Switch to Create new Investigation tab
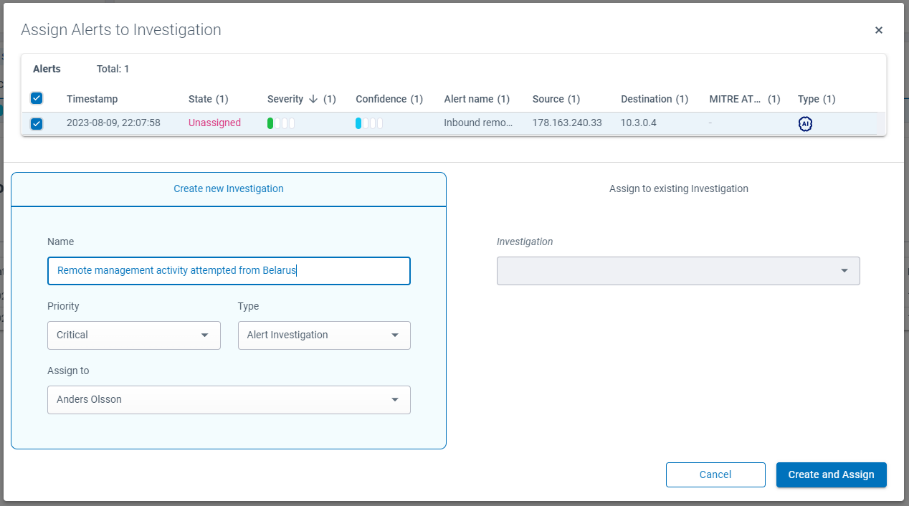This screenshot has height=506, width=909. pyautogui.click(x=228, y=189)
